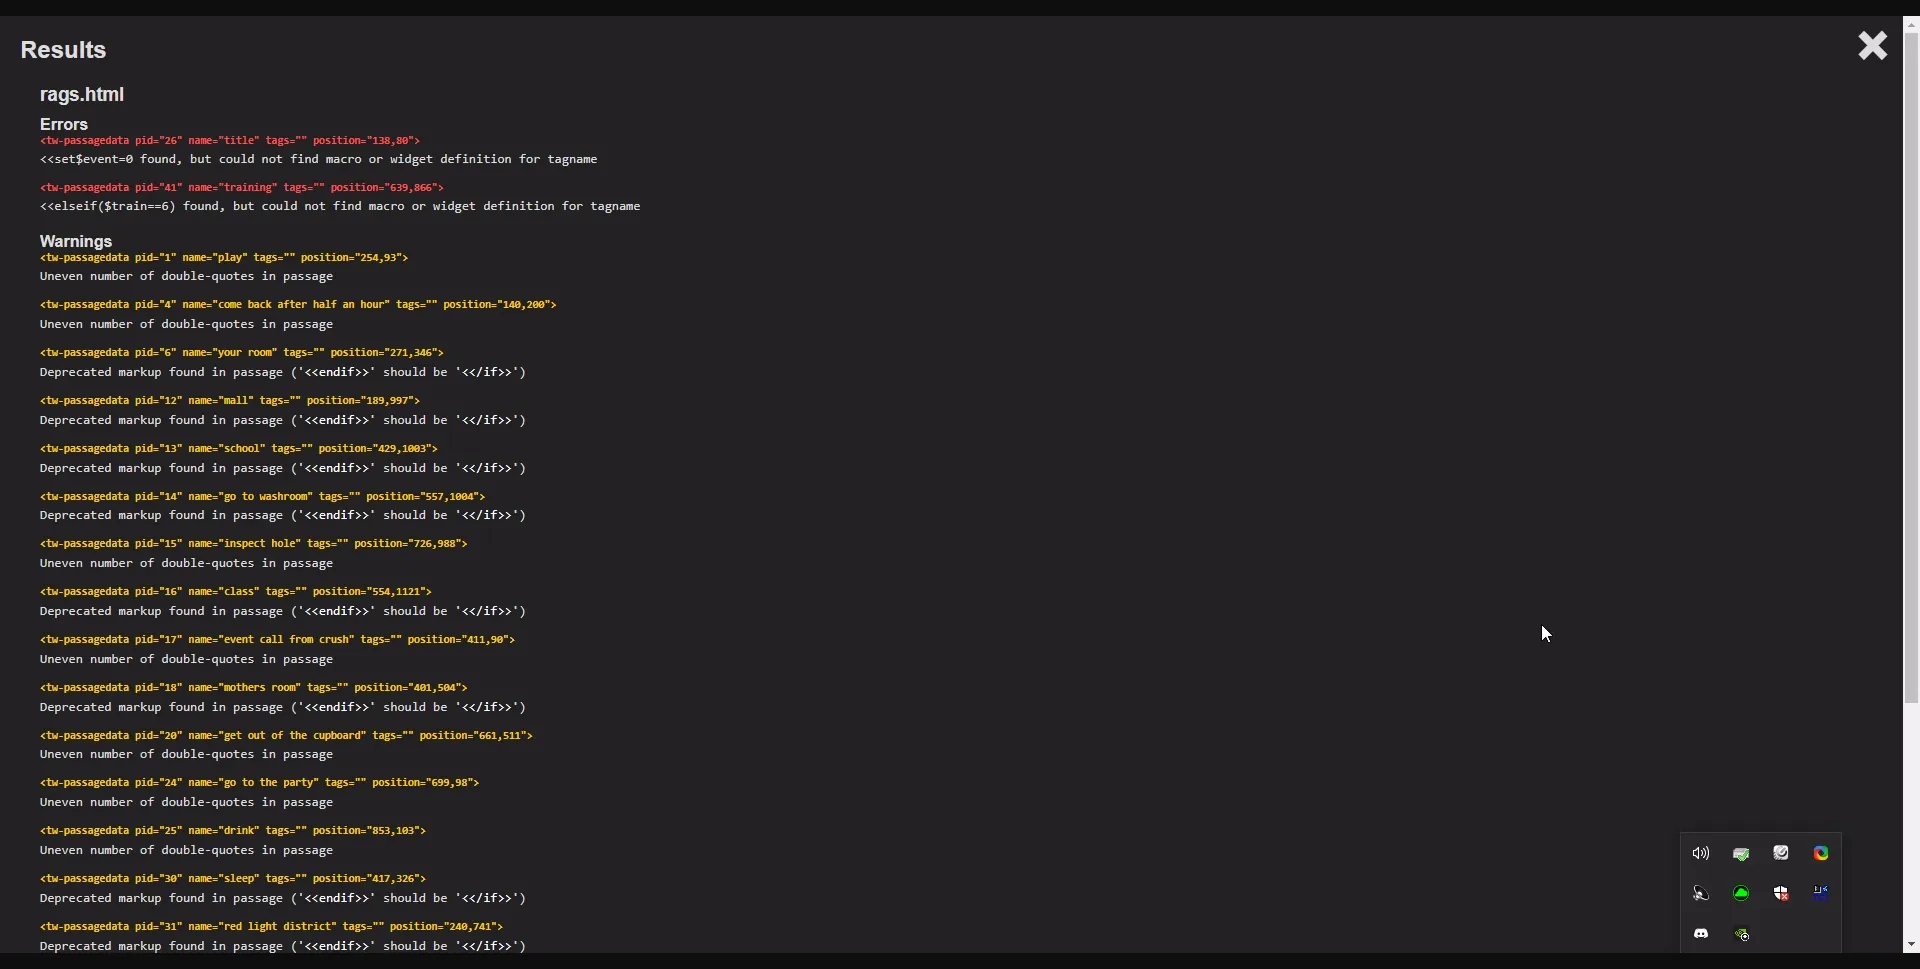Open the security shield with red X
Screen dimensions: 1920x969
pos(1781,894)
